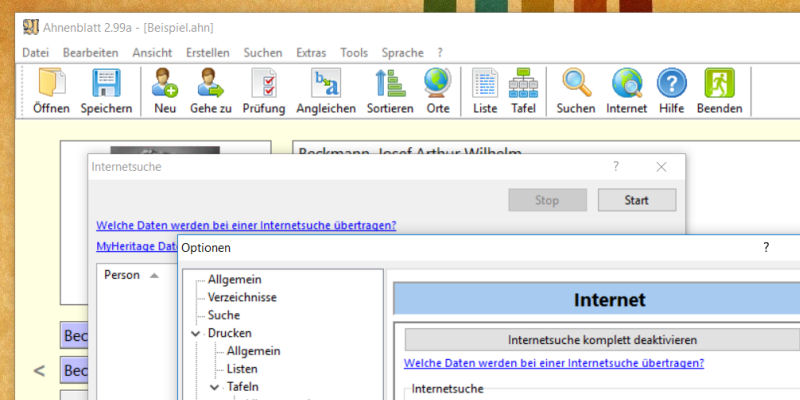The image size is (800, 400).
Task: Click Internetsuche komplett deaktivieren button
Action: (602, 340)
